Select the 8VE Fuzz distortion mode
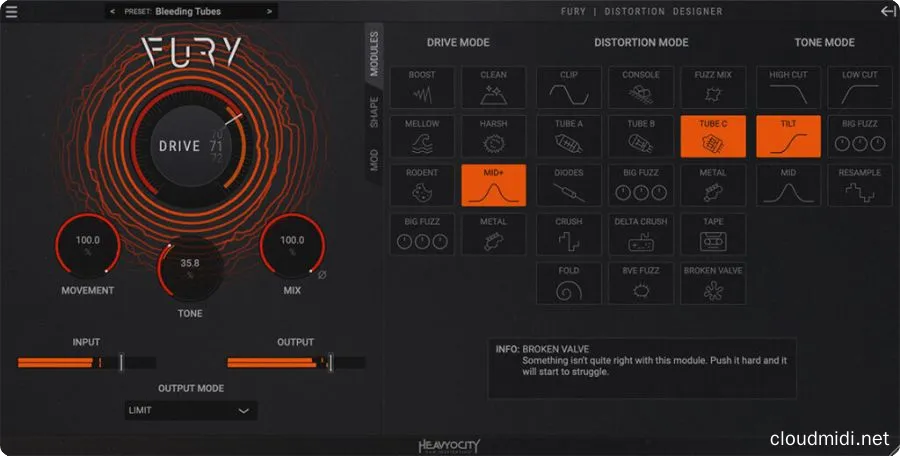This screenshot has width=900, height=456. click(x=641, y=284)
